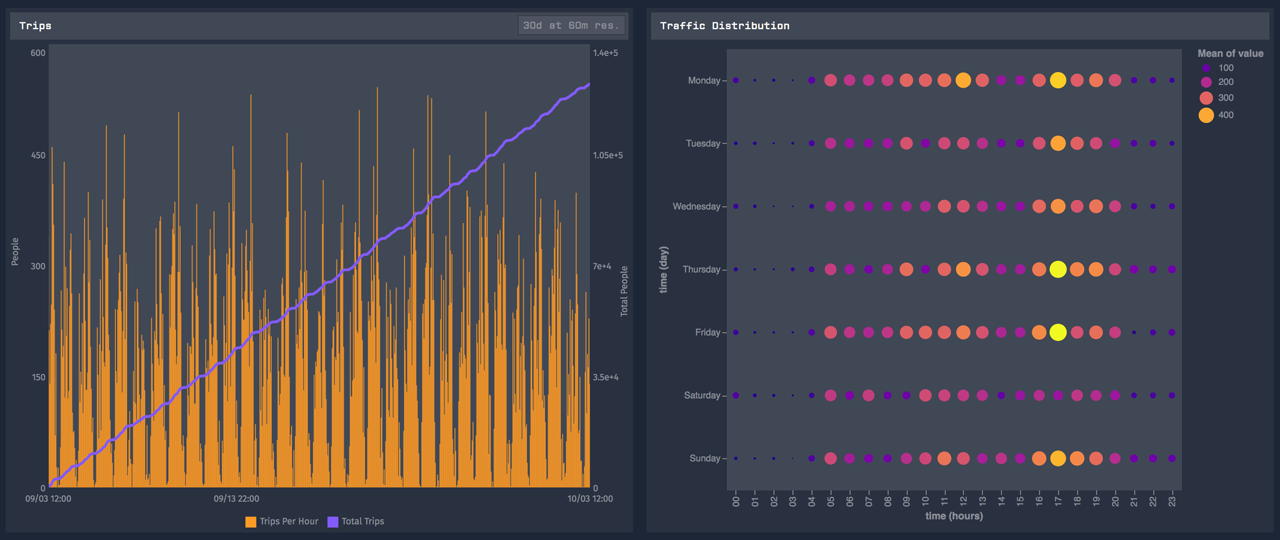Viewport: 1280px width, 540px height.
Task: Select the Traffic Distribution panel title
Action: point(725,26)
